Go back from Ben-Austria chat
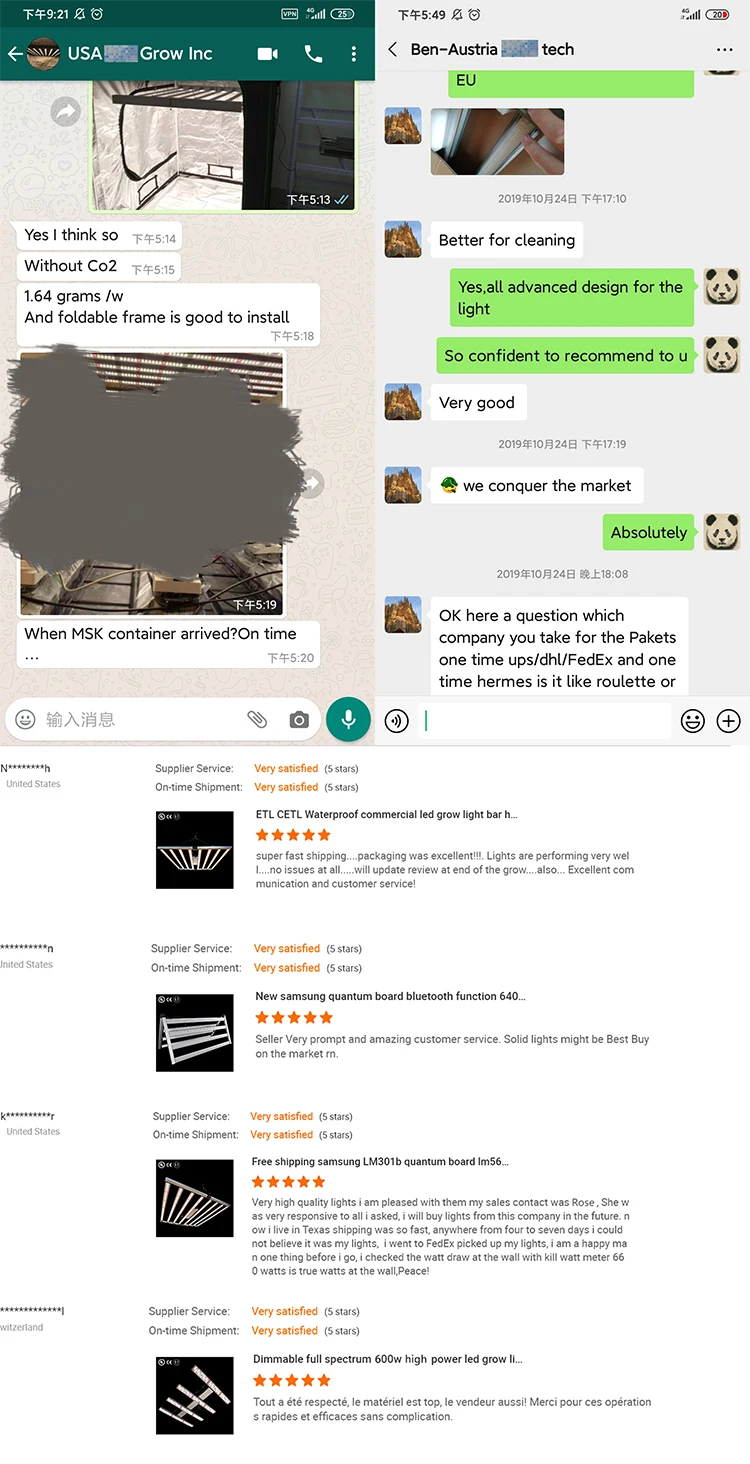This screenshot has width=750, height=1464. [x=393, y=49]
